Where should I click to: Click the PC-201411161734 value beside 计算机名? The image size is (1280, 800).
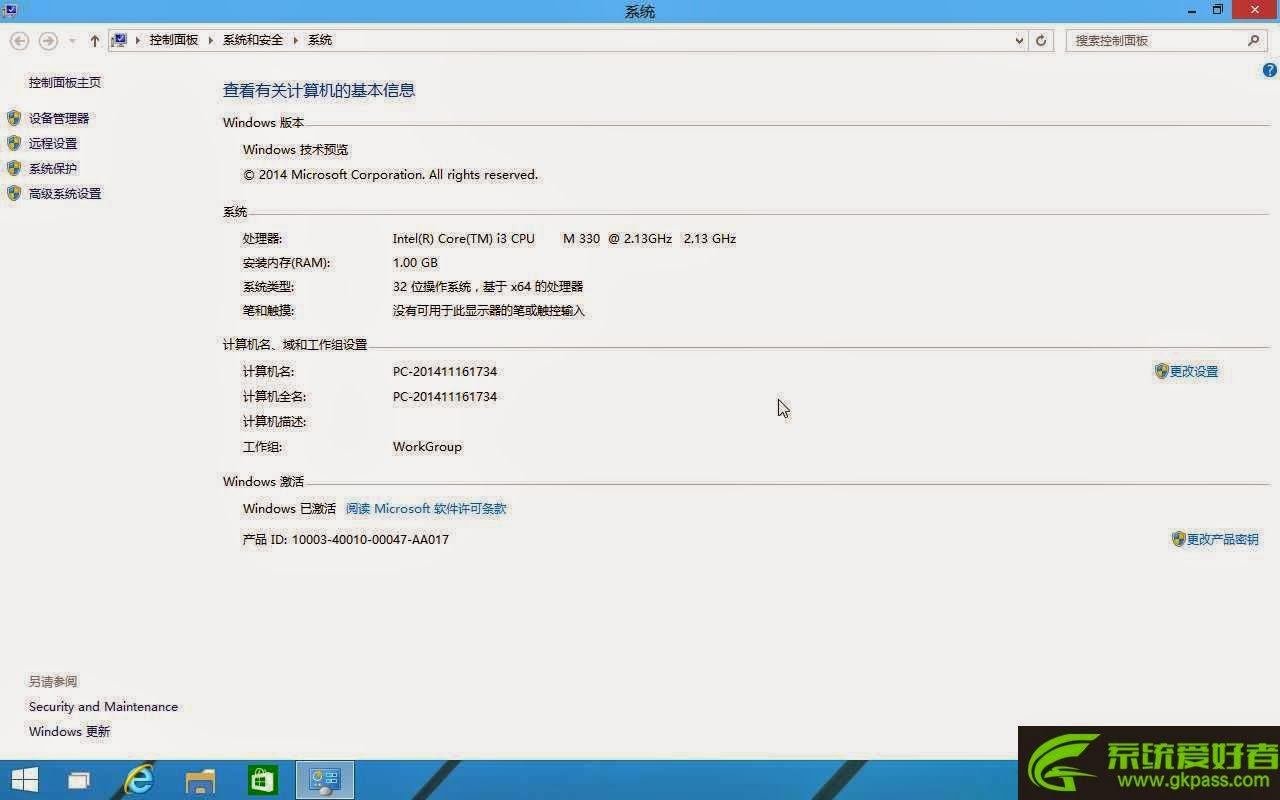tap(444, 371)
